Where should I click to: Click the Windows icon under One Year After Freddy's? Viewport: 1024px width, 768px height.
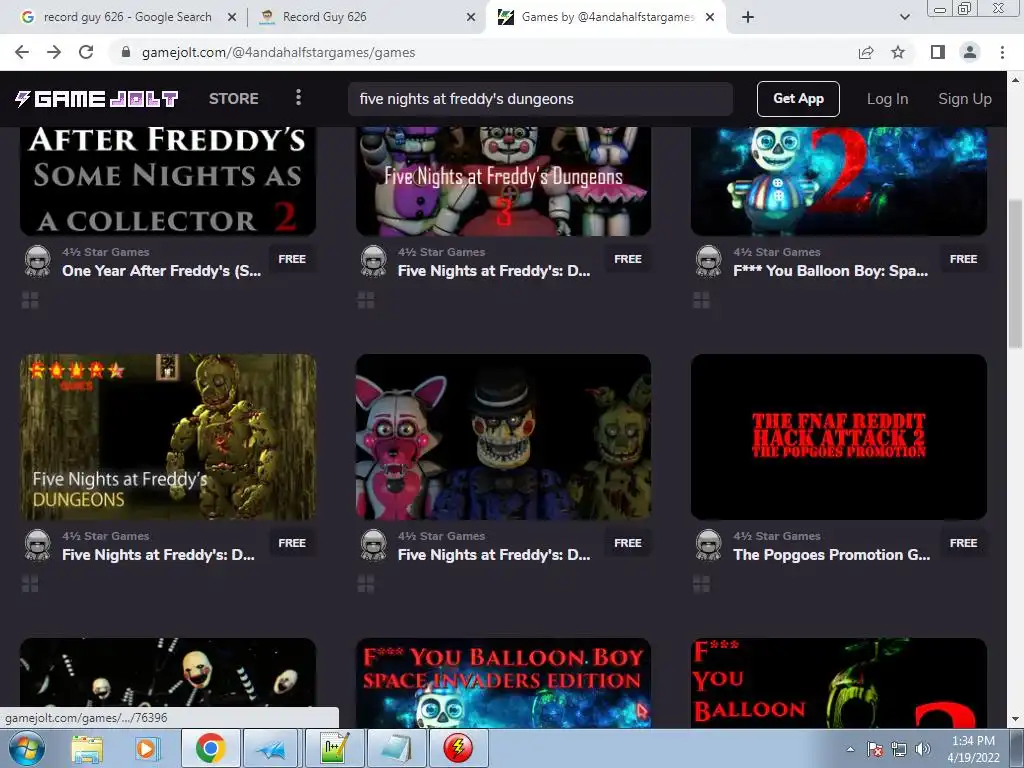(x=30, y=300)
